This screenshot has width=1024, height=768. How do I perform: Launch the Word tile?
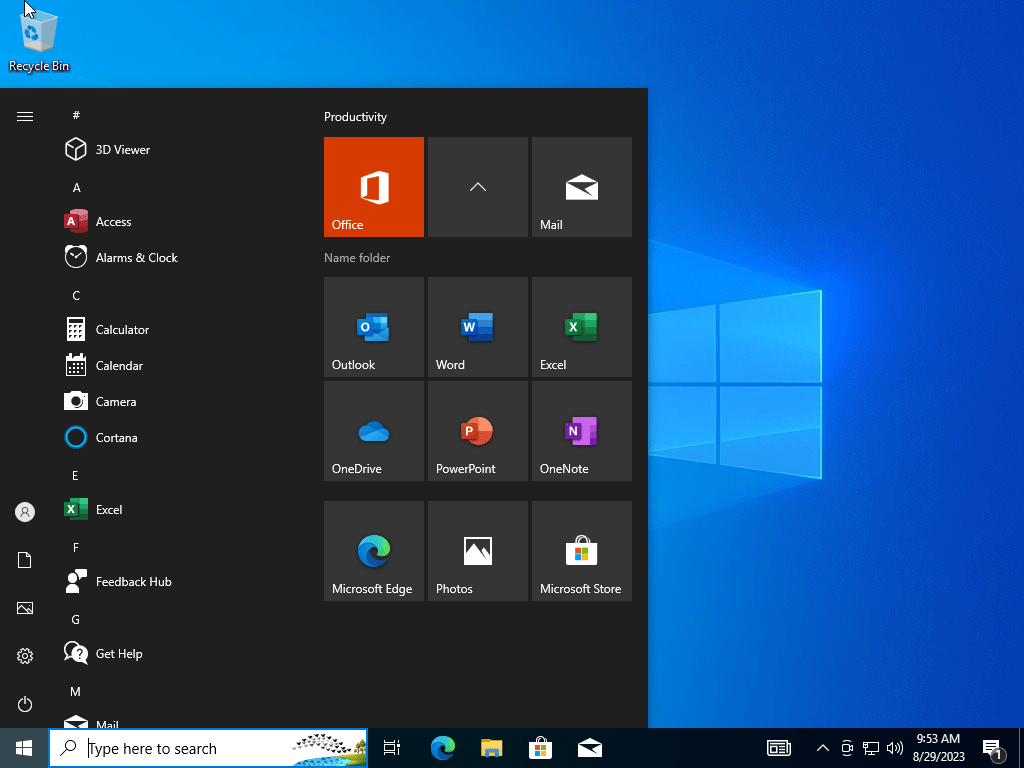click(477, 327)
